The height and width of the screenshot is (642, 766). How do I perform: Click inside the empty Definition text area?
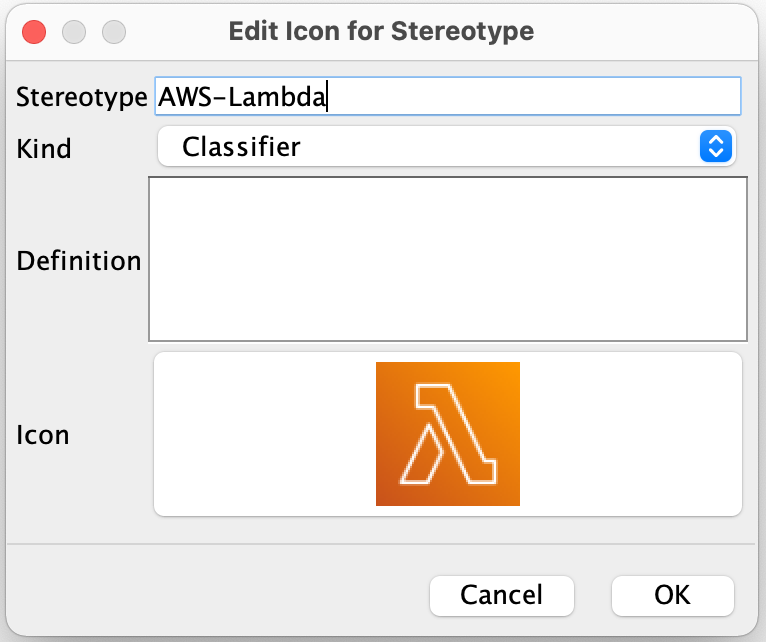[447, 259]
